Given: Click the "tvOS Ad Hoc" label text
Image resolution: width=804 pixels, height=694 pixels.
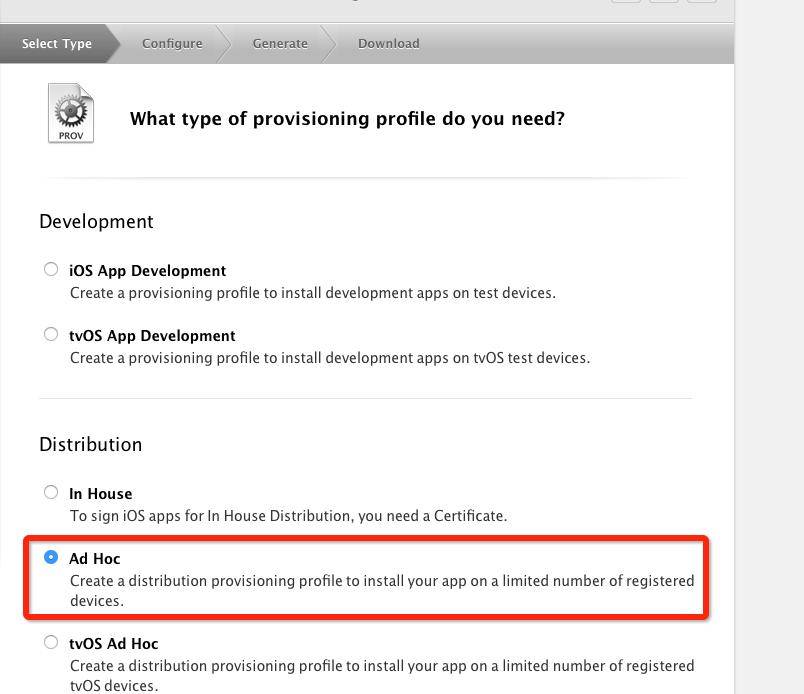Looking at the screenshot, I should (113, 644).
